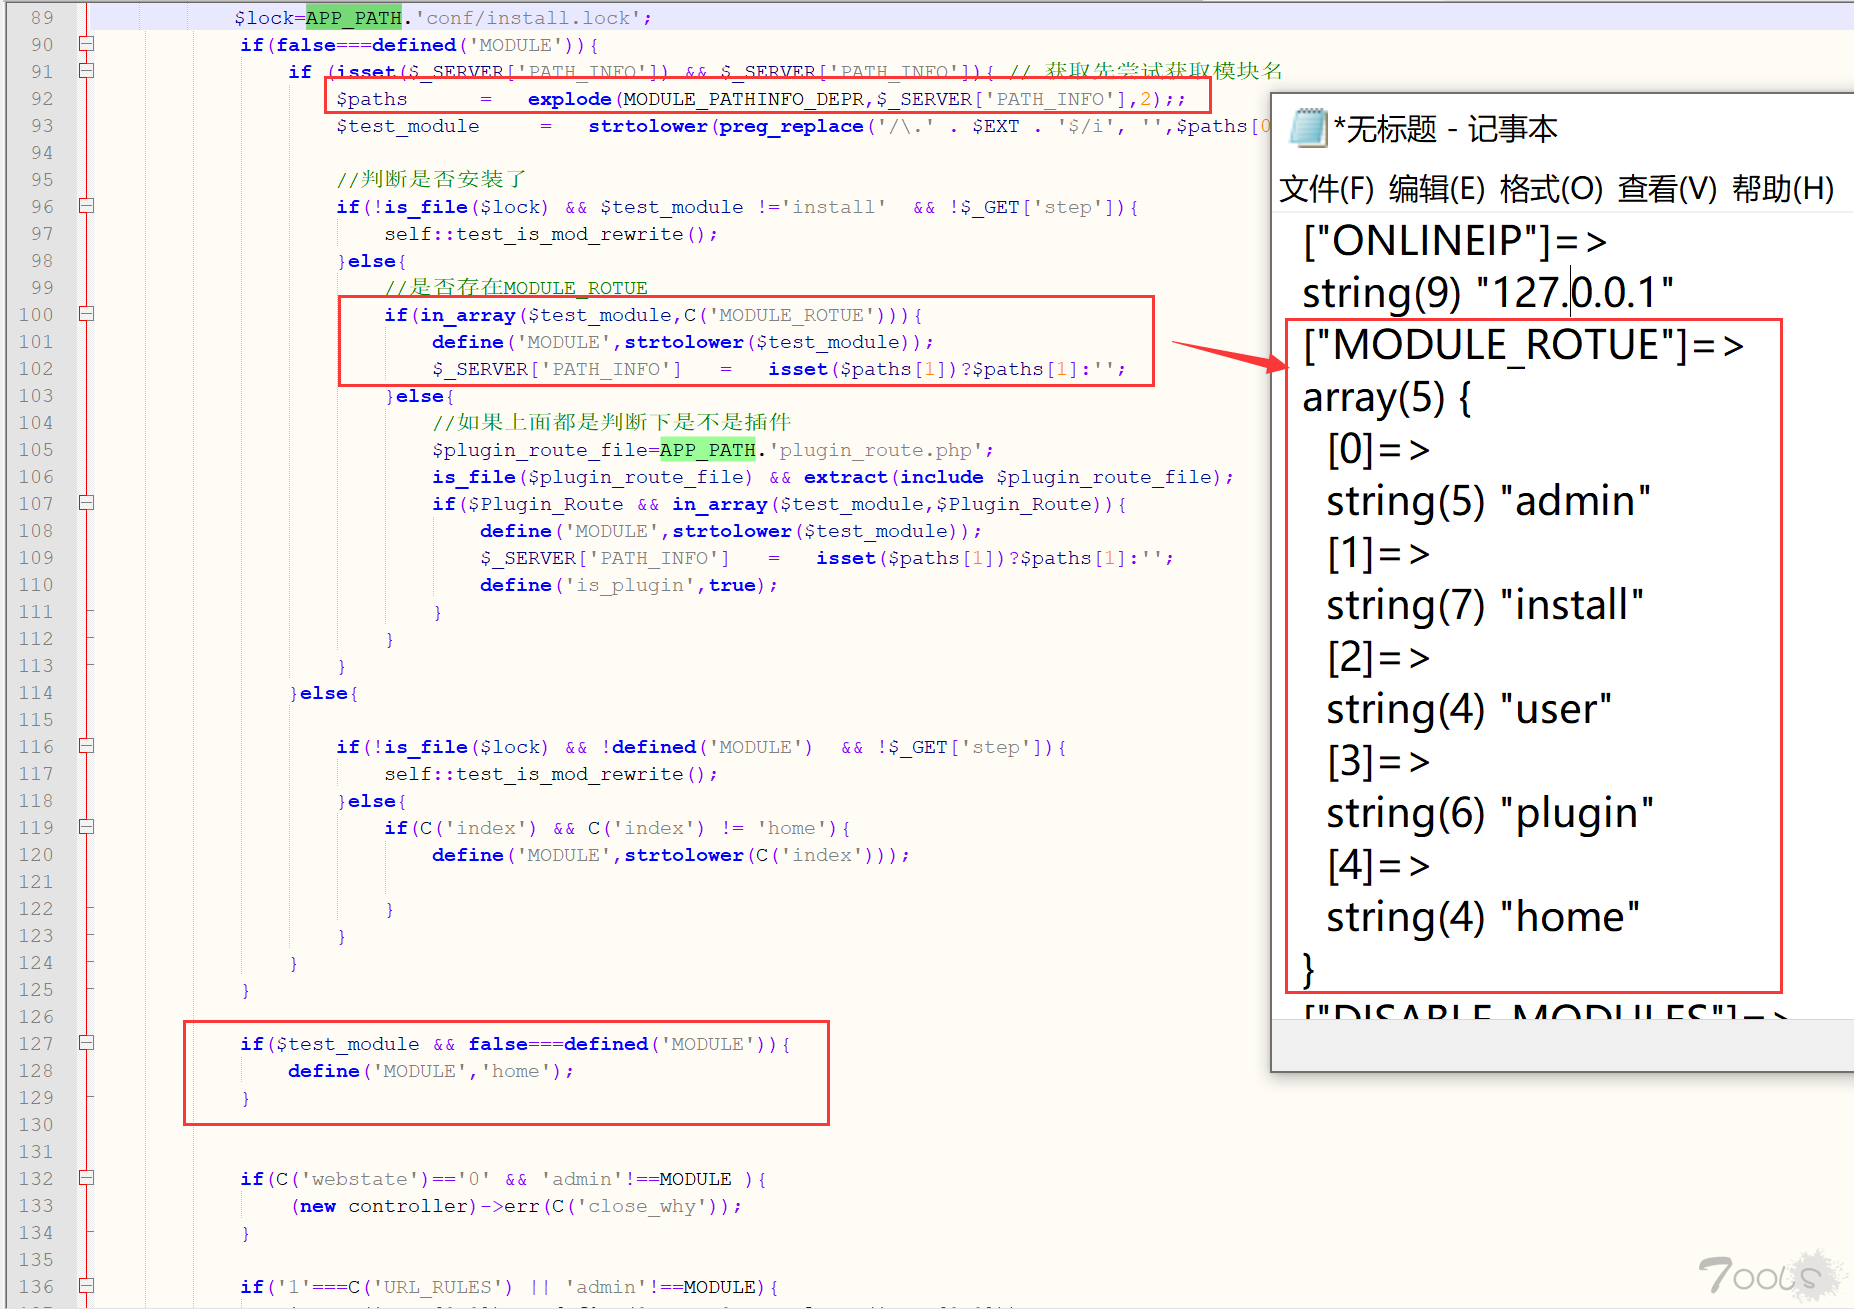Click the [3]=> index line in Notepad
The height and width of the screenshot is (1309, 1854).
pos(1379,761)
